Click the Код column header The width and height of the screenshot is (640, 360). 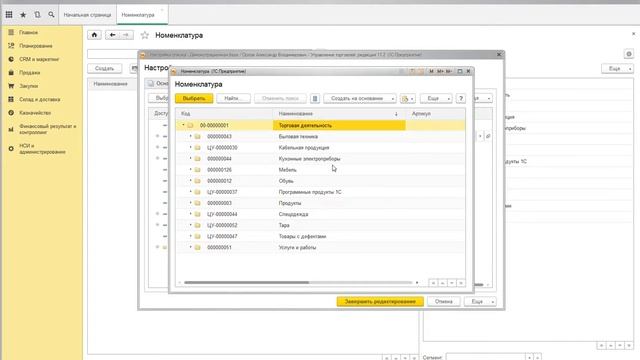coord(224,114)
